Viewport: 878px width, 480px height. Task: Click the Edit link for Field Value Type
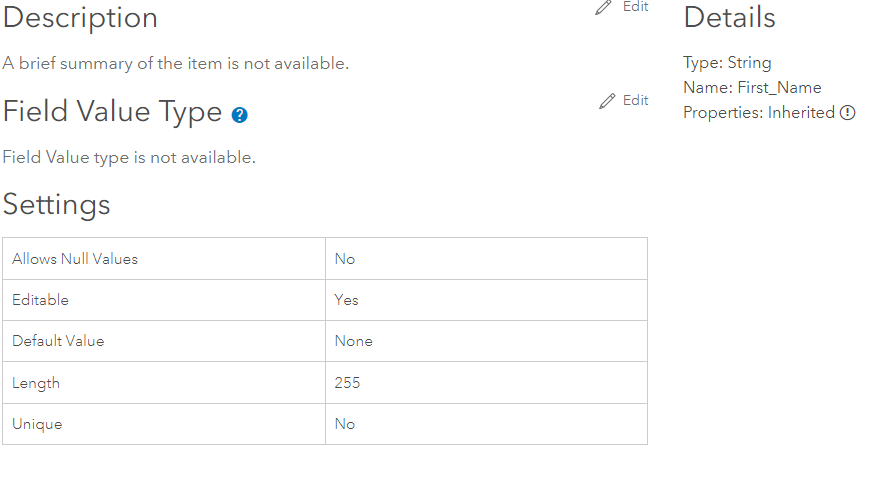[x=635, y=100]
